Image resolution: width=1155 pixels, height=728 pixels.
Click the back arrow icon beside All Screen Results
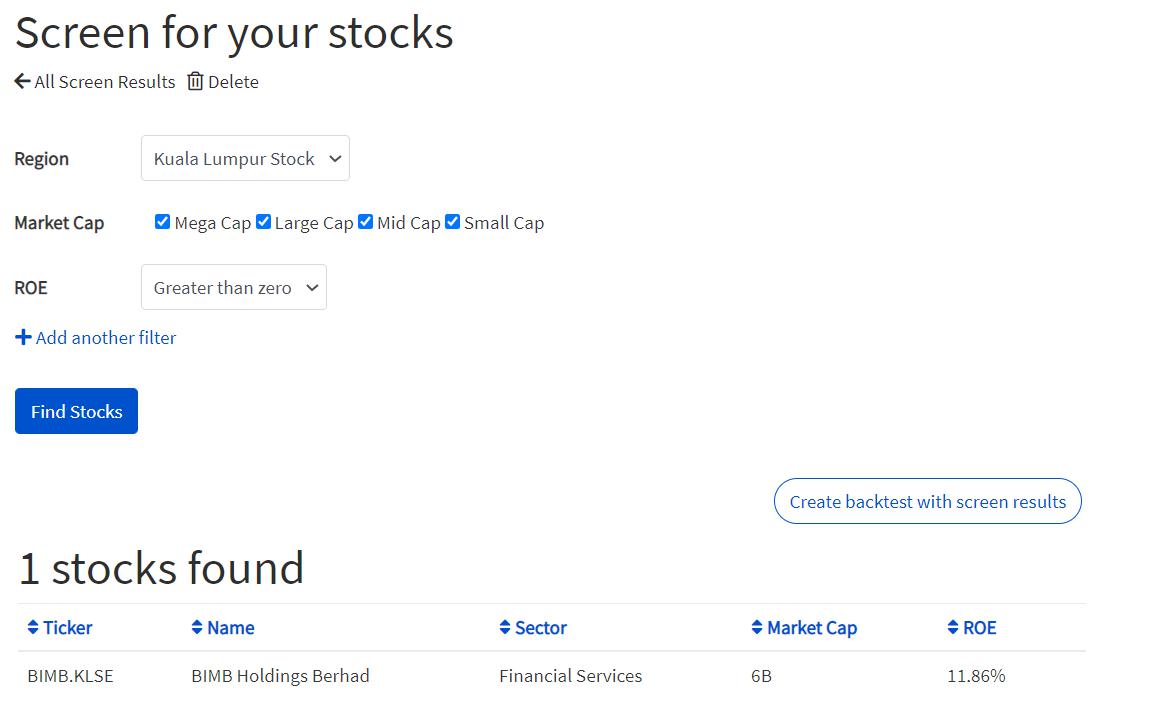click(x=22, y=82)
